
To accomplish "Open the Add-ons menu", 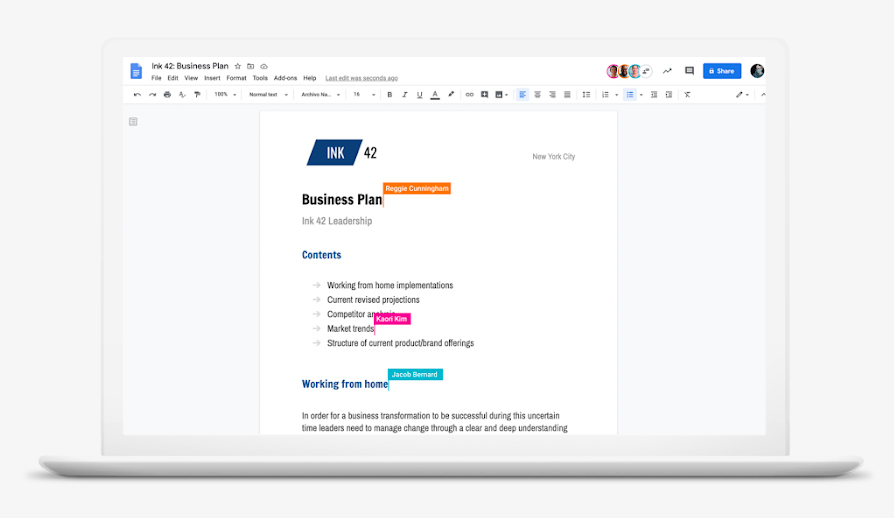I will [x=285, y=78].
